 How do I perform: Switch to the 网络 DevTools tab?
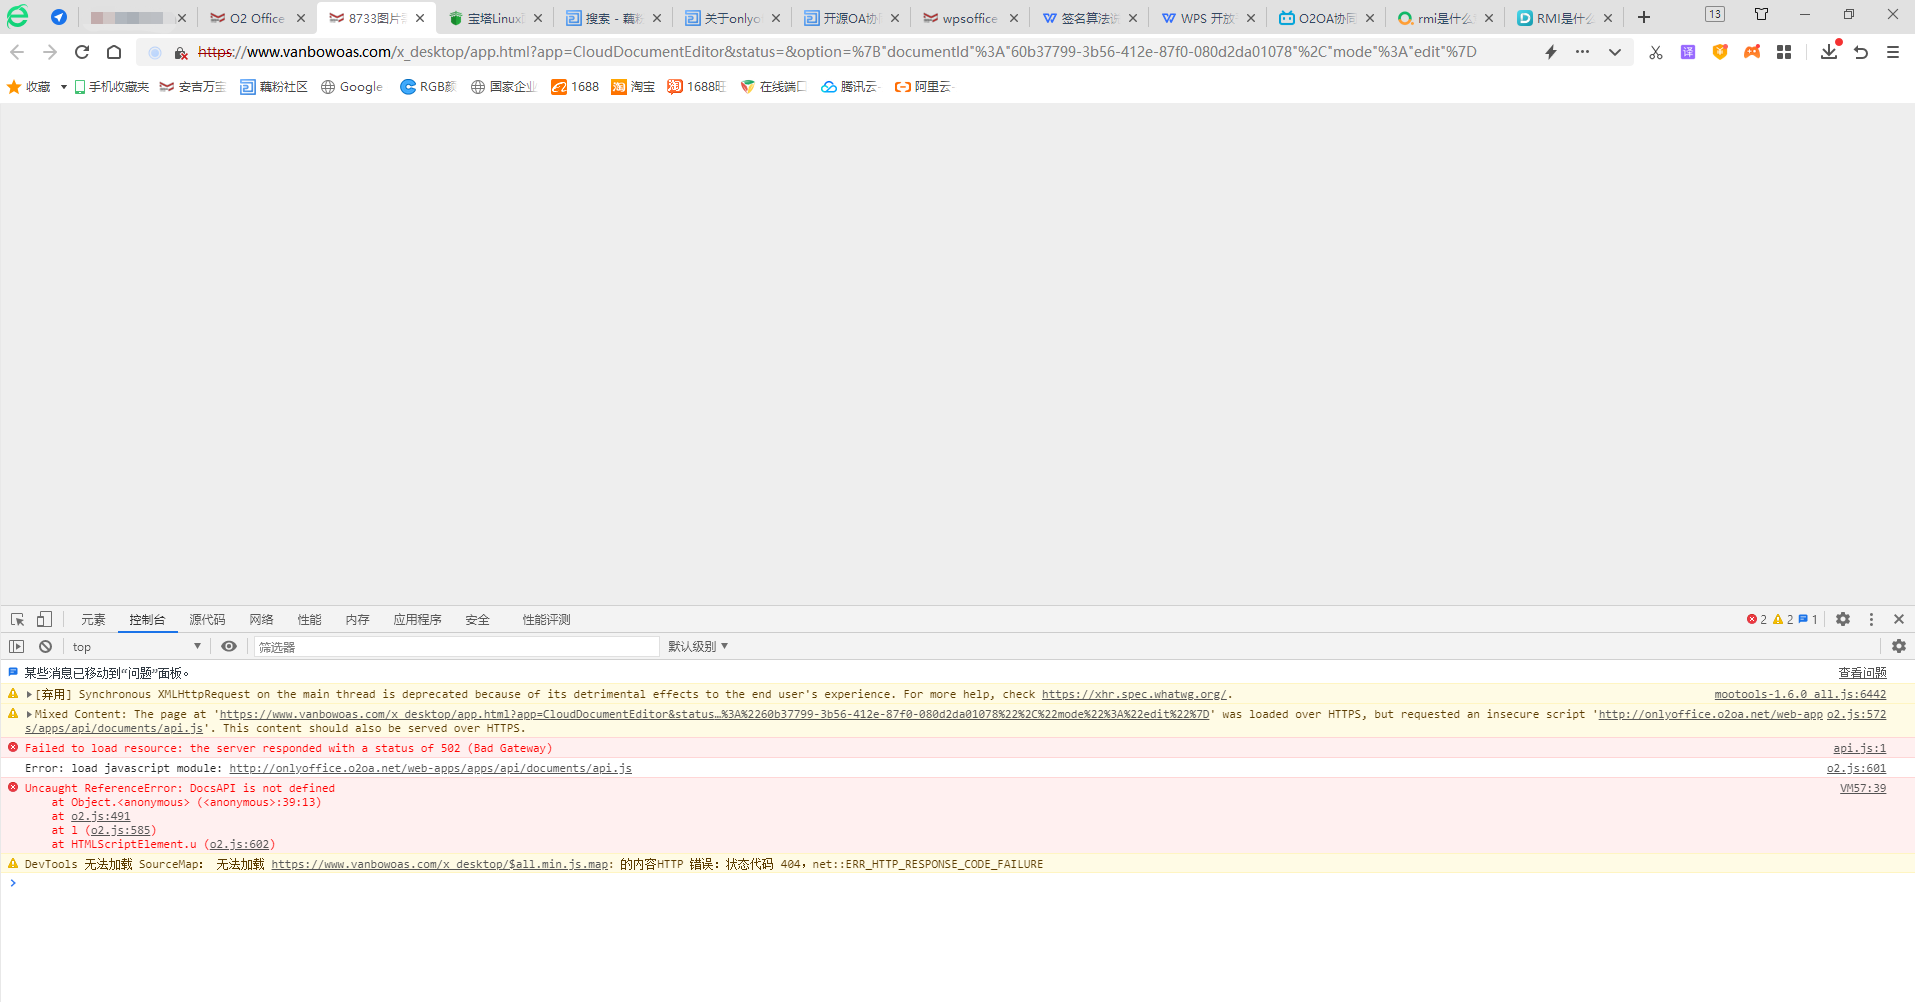[x=261, y=619]
